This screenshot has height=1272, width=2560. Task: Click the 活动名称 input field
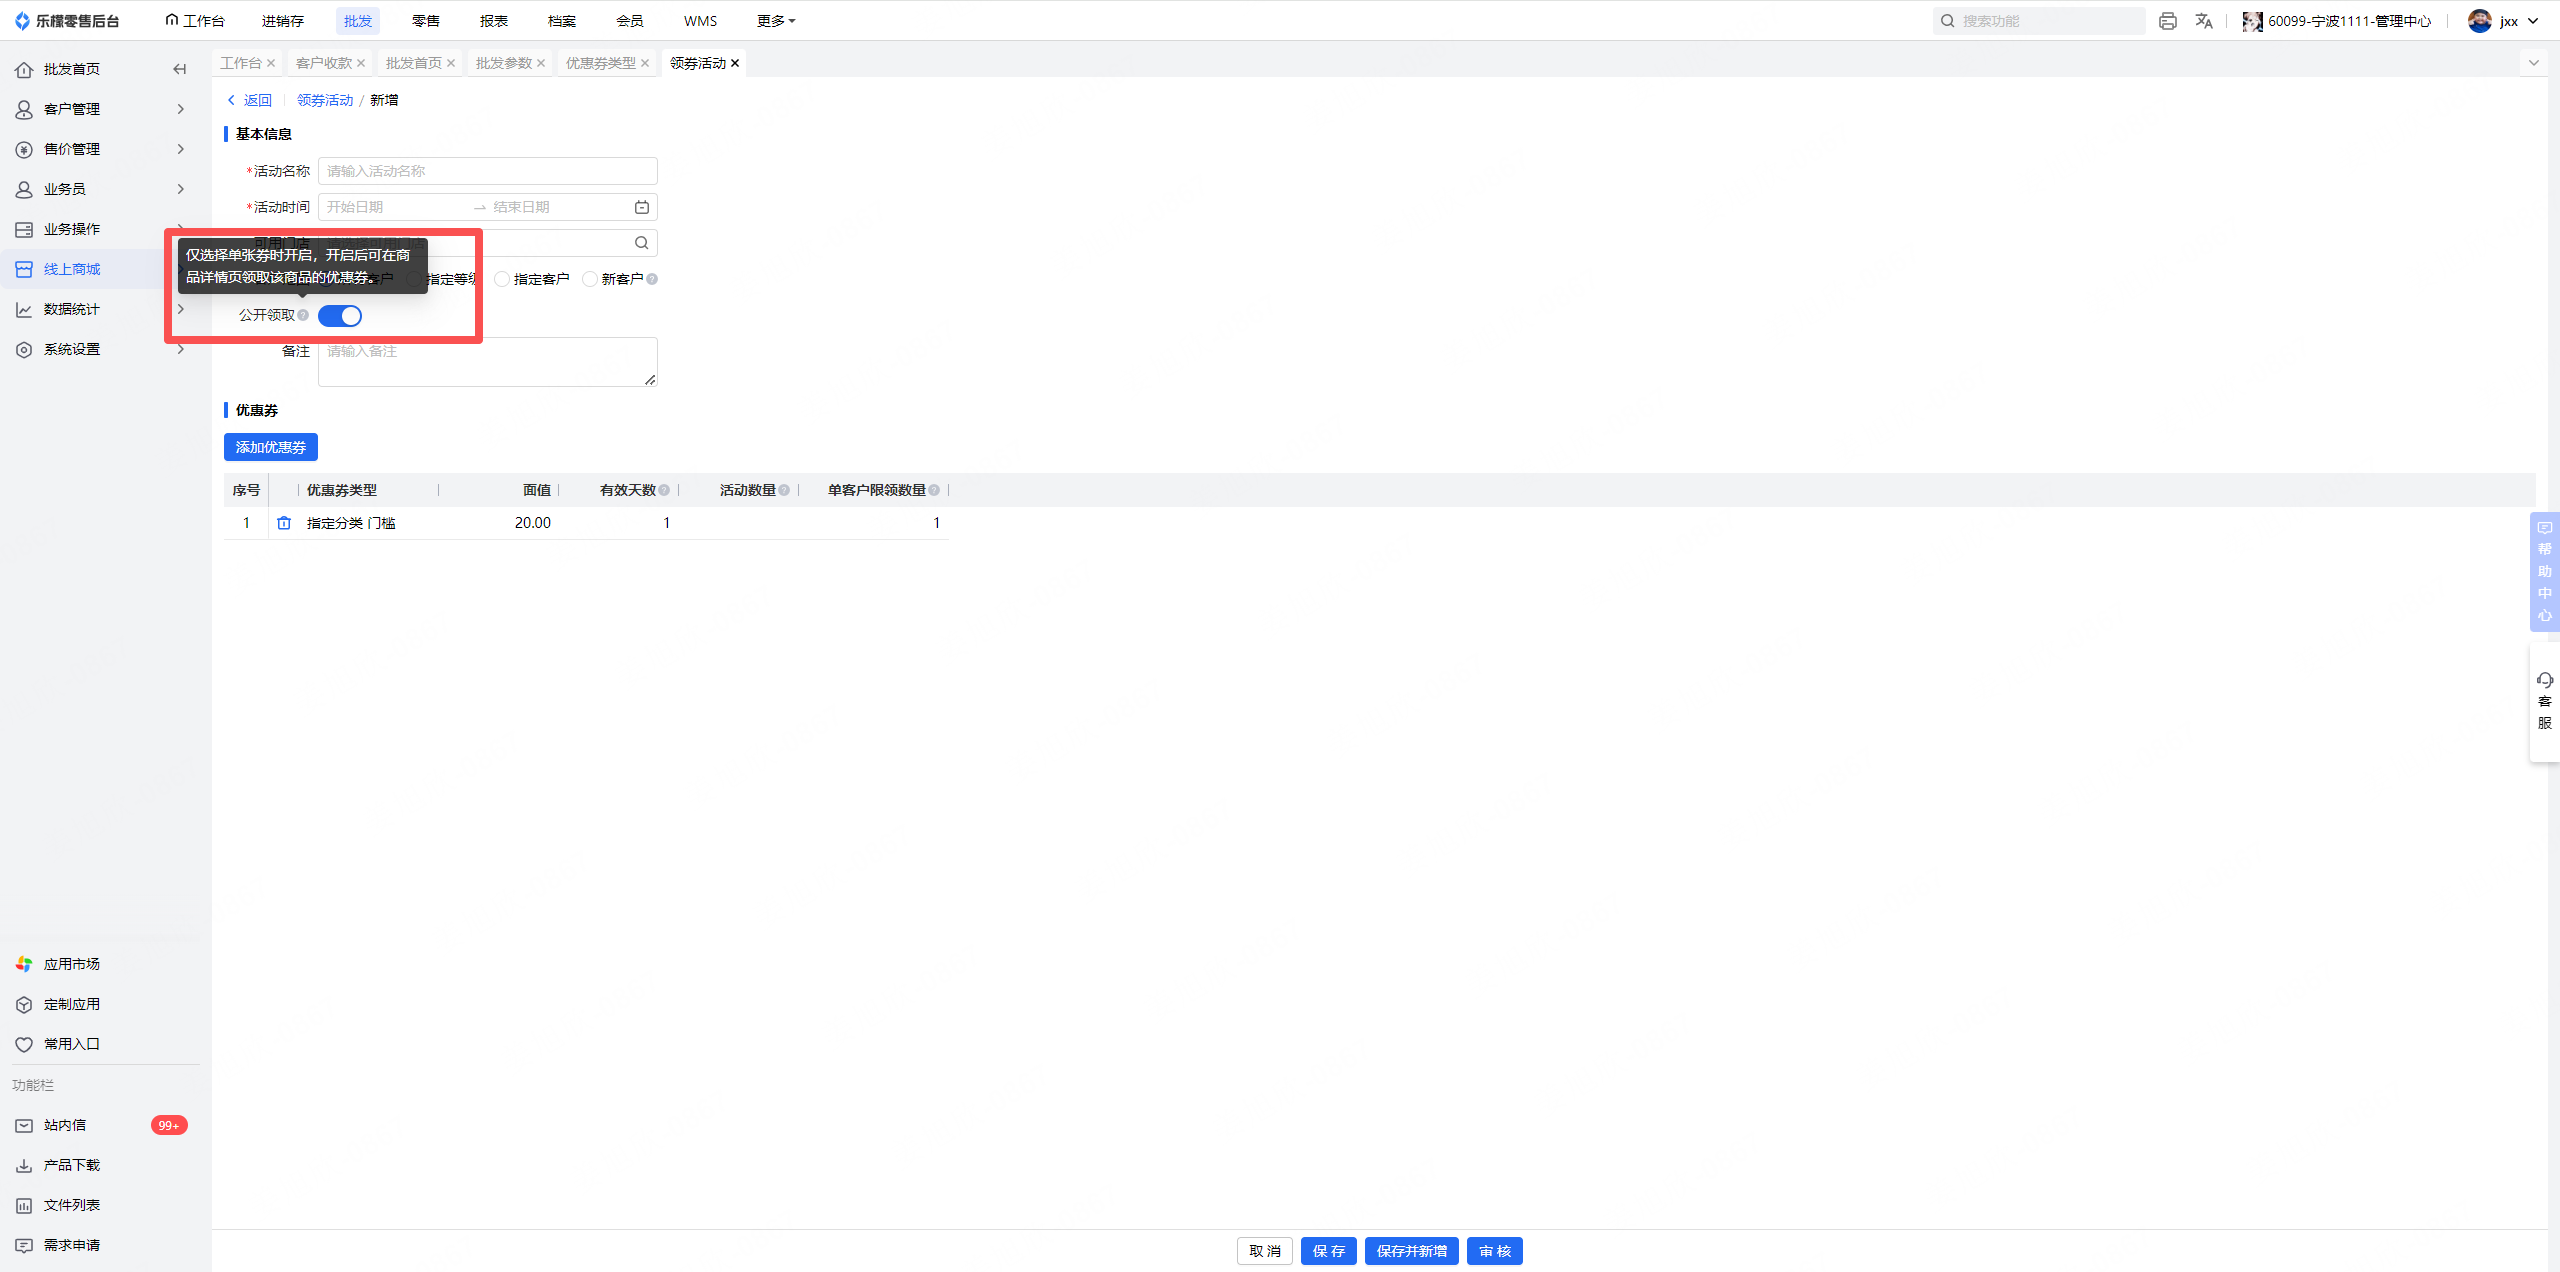(x=488, y=171)
